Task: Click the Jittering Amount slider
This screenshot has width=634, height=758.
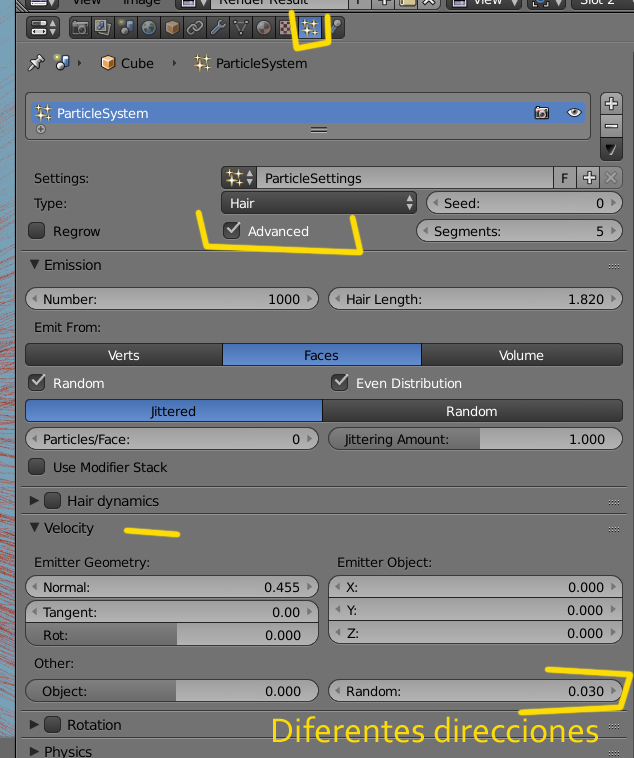Action: [x=474, y=439]
